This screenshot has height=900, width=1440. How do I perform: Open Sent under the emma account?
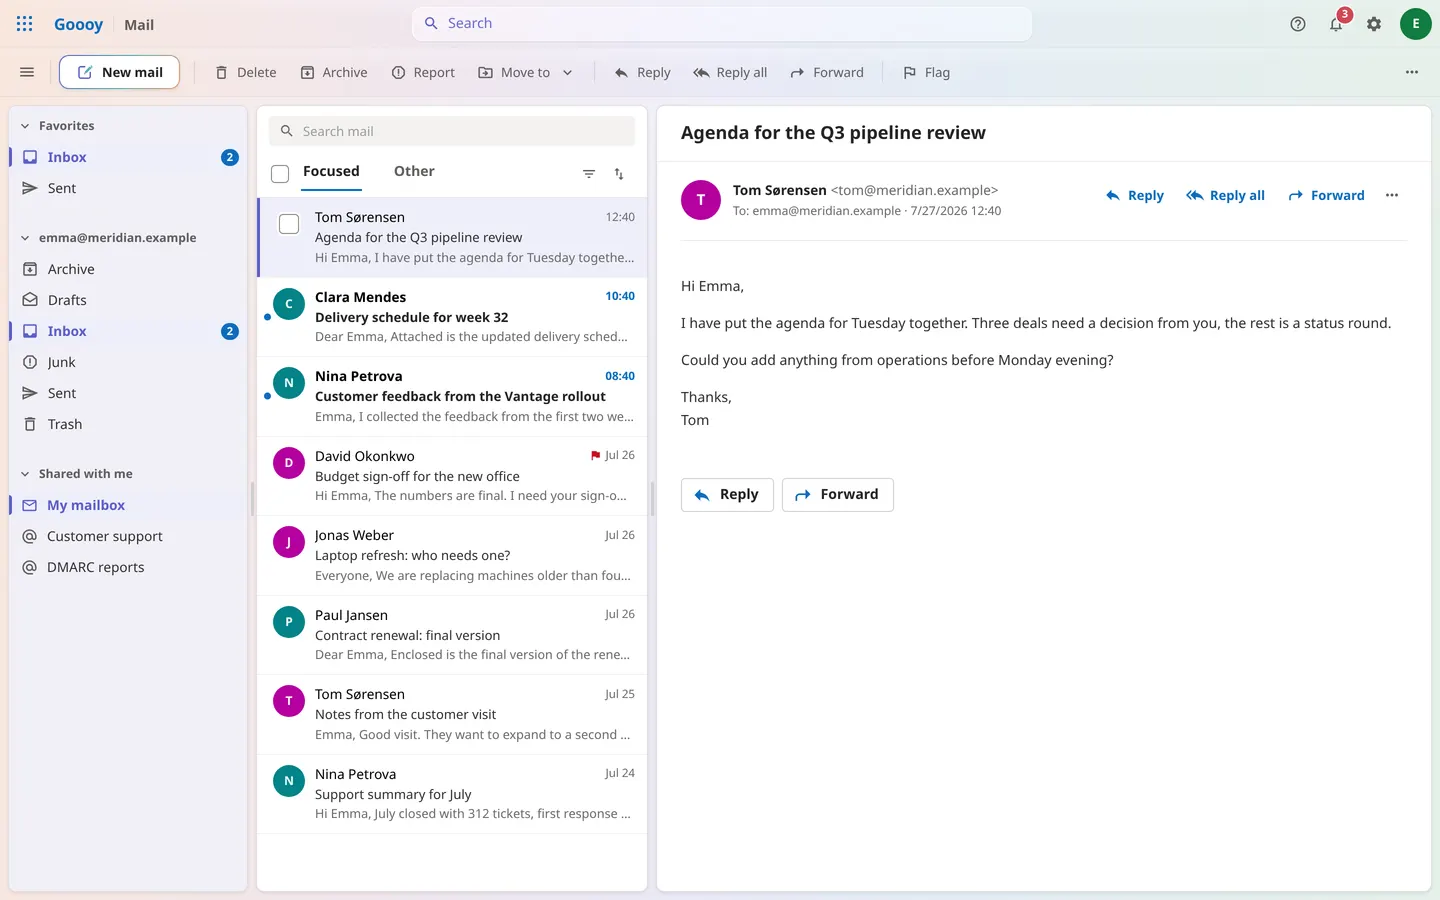[x=128, y=393]
